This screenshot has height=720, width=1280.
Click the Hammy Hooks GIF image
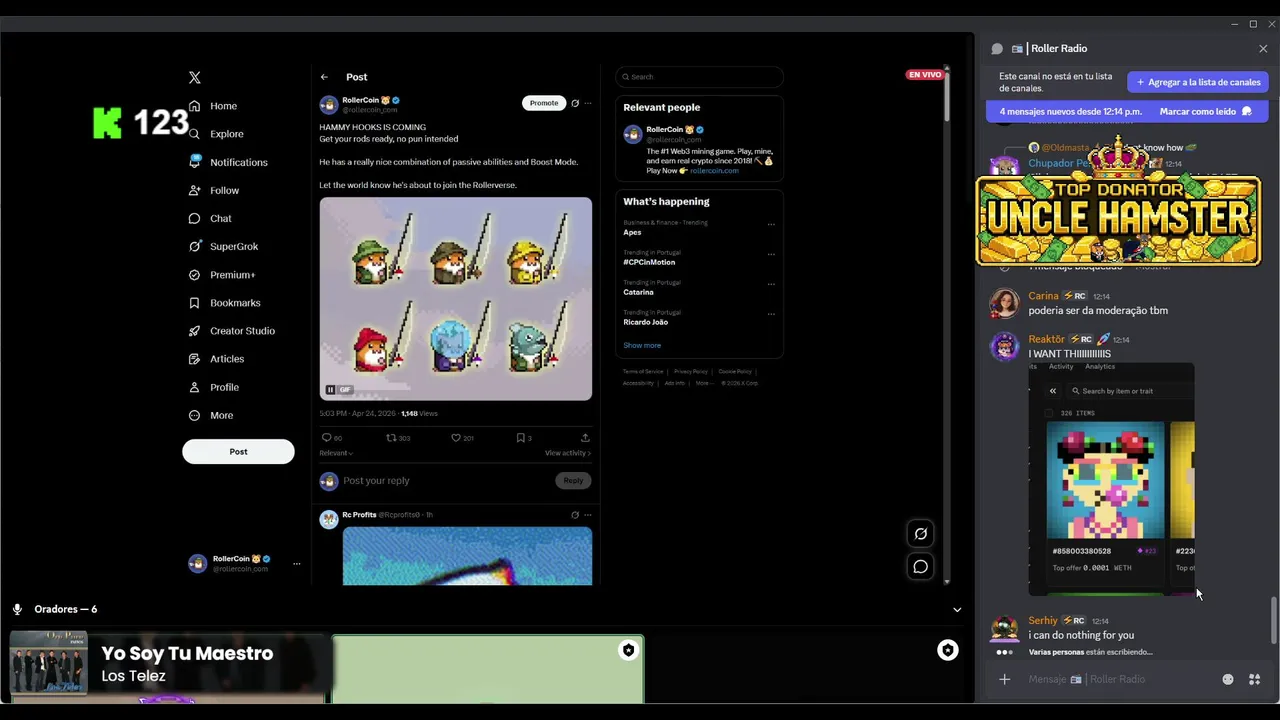(x=456, y=299)
